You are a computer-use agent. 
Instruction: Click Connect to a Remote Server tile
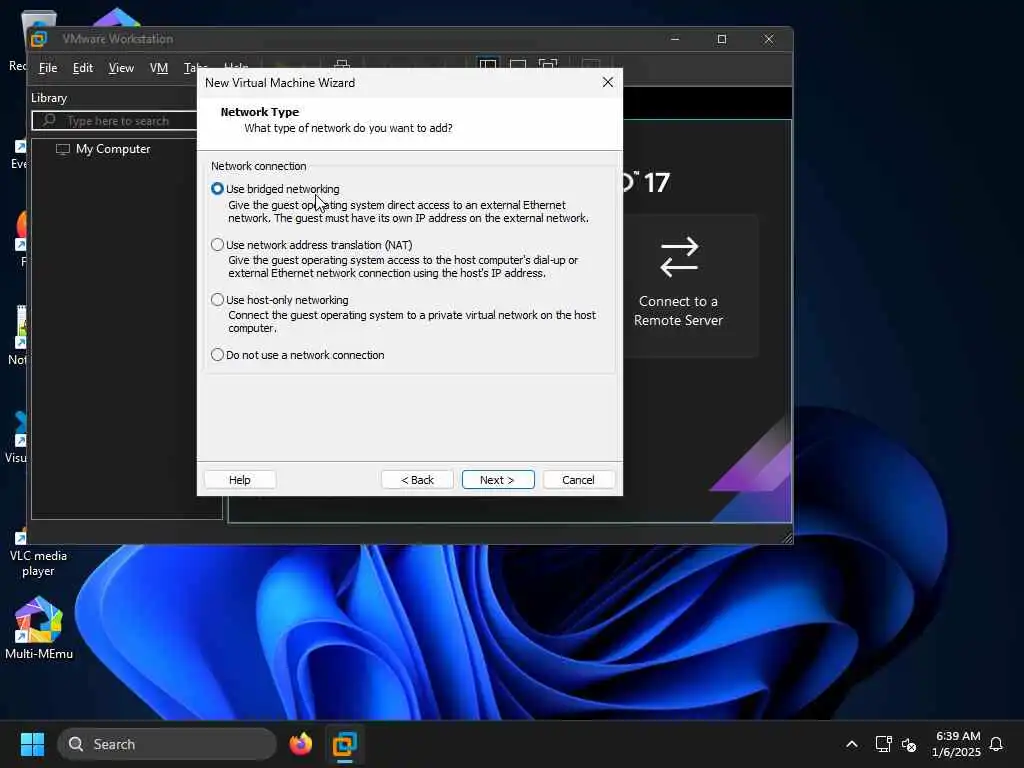click(x=678, y=286)
